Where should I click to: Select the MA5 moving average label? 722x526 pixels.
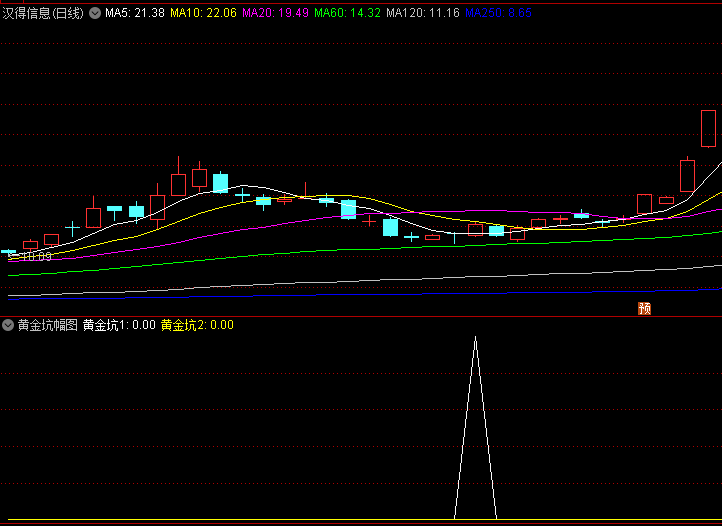(x=134, y=13)
